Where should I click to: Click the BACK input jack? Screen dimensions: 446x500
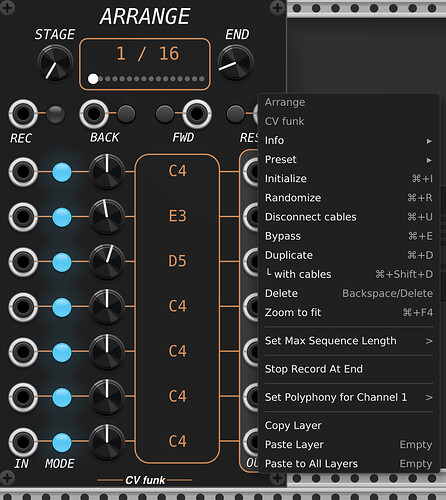[x=94, y=114]
